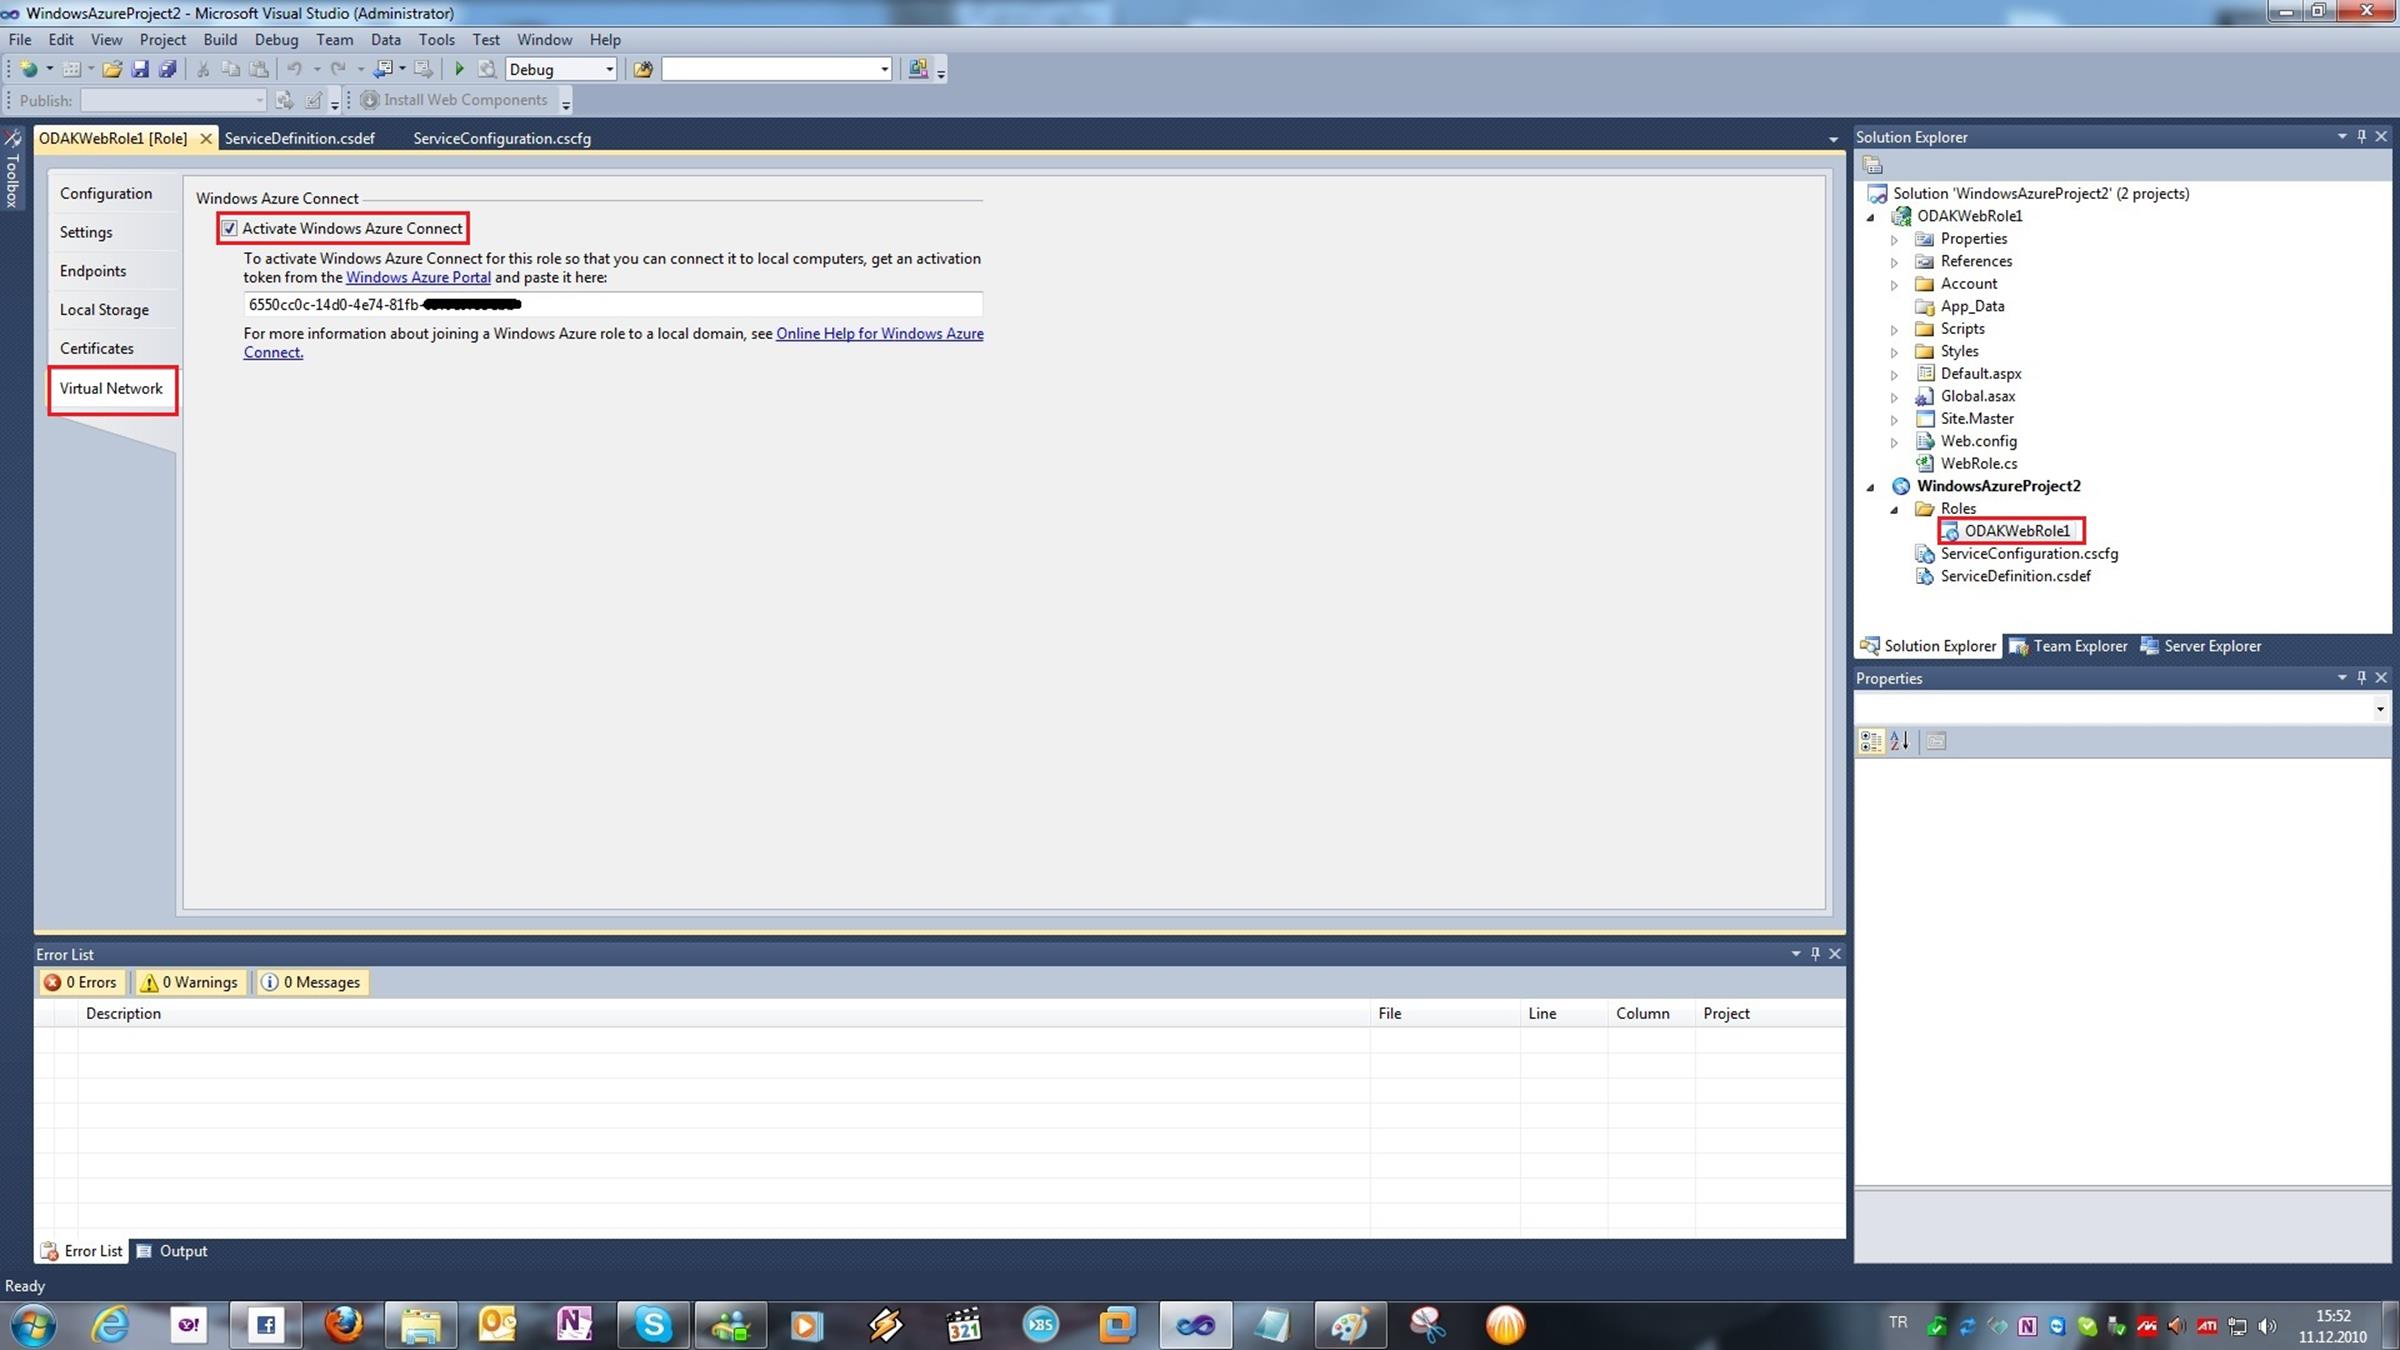Viewport: 2400px width, 1350px height.
Task: Open the Find combo box dropdown arrow
Action: coord(884,69)
